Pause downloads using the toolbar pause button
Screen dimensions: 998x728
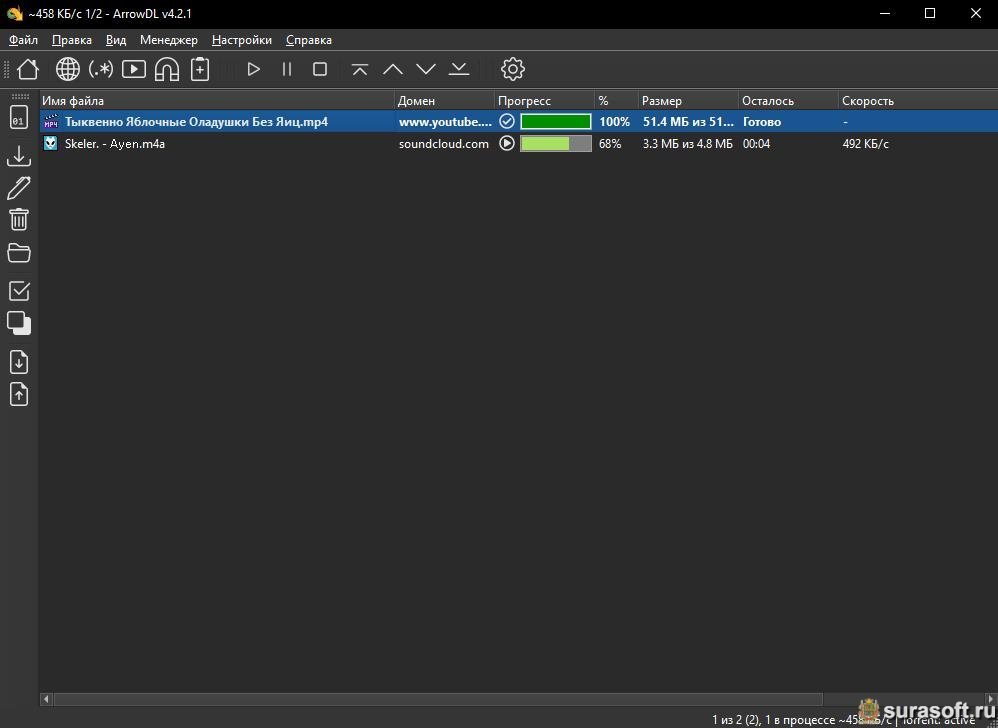287,69
